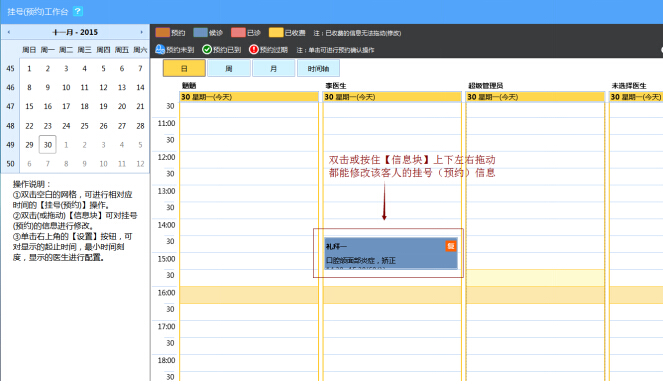Viewport: 663px width, 384px height.
Task: Select date 14 in the mini calendar
Action: click(140, 87)
